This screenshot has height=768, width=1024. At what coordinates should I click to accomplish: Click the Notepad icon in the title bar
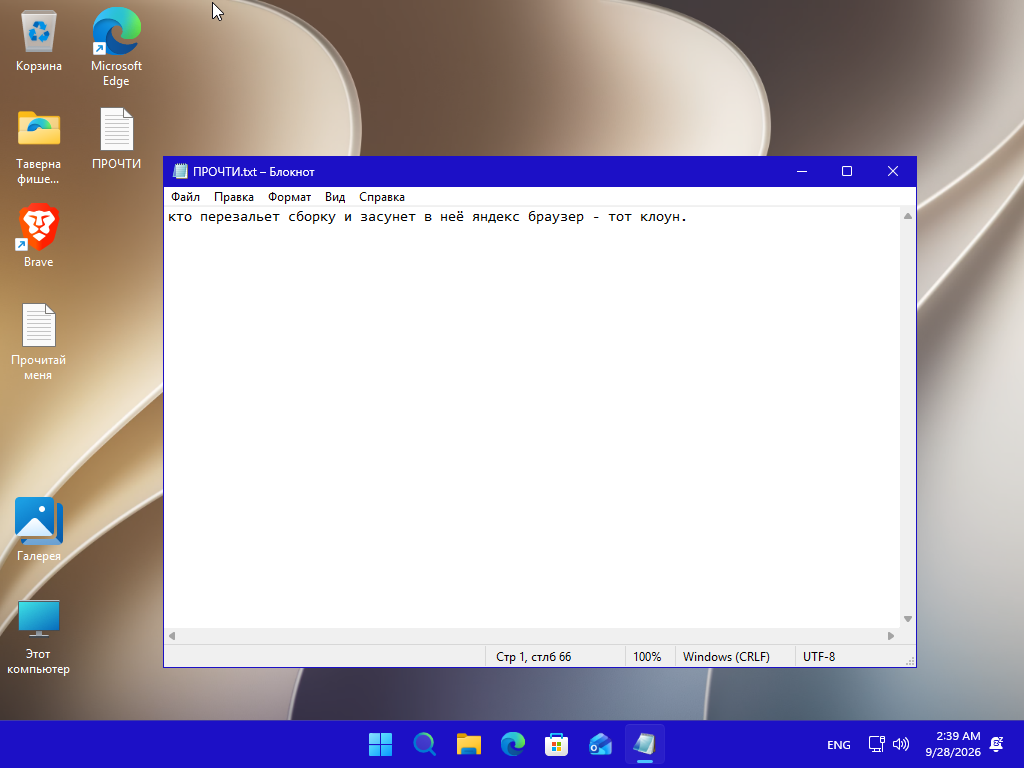click(180, 171)
